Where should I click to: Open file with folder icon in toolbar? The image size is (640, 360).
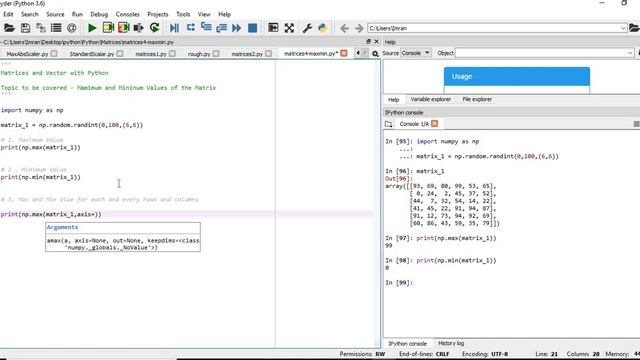coord(9,28)
